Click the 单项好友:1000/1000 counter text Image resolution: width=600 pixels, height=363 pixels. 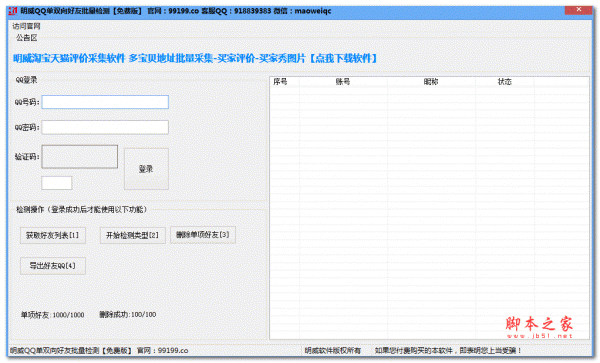52,315
